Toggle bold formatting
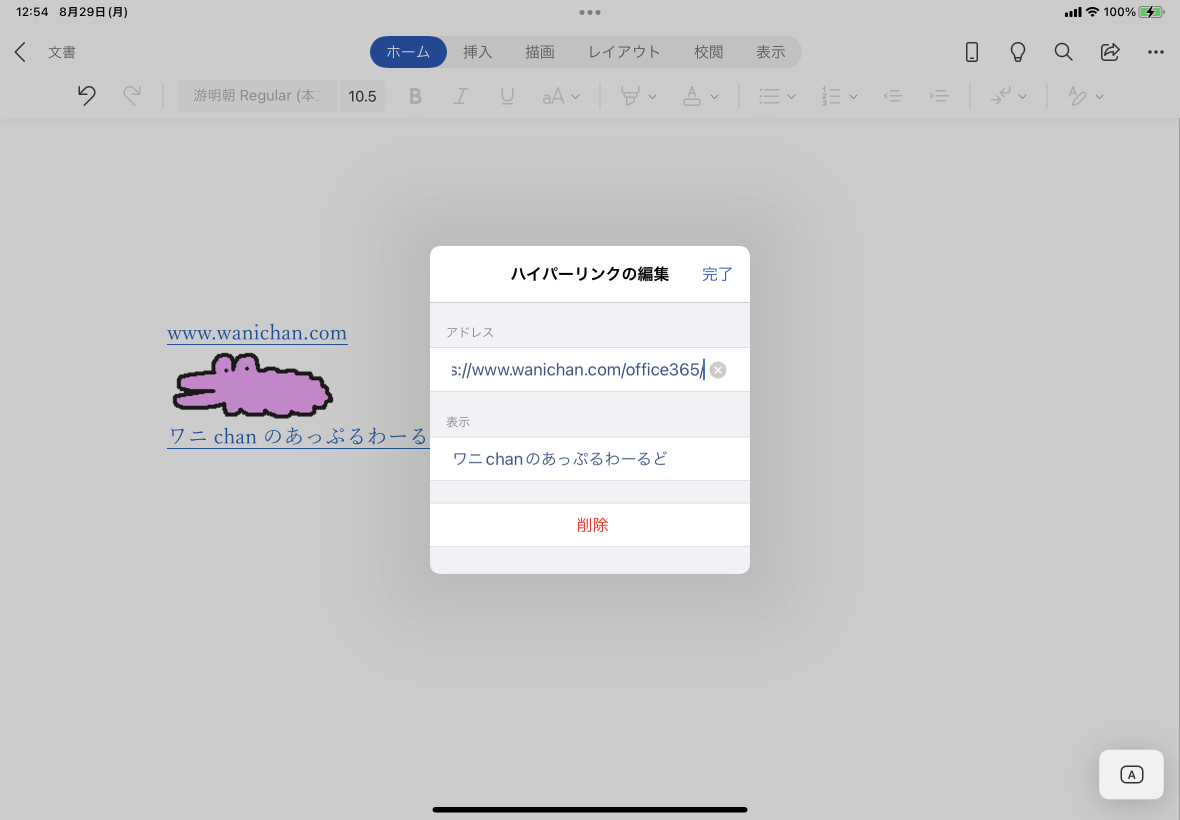This screenshot has height=820, width=1180. pyautogui.click(x=415, y=96)
